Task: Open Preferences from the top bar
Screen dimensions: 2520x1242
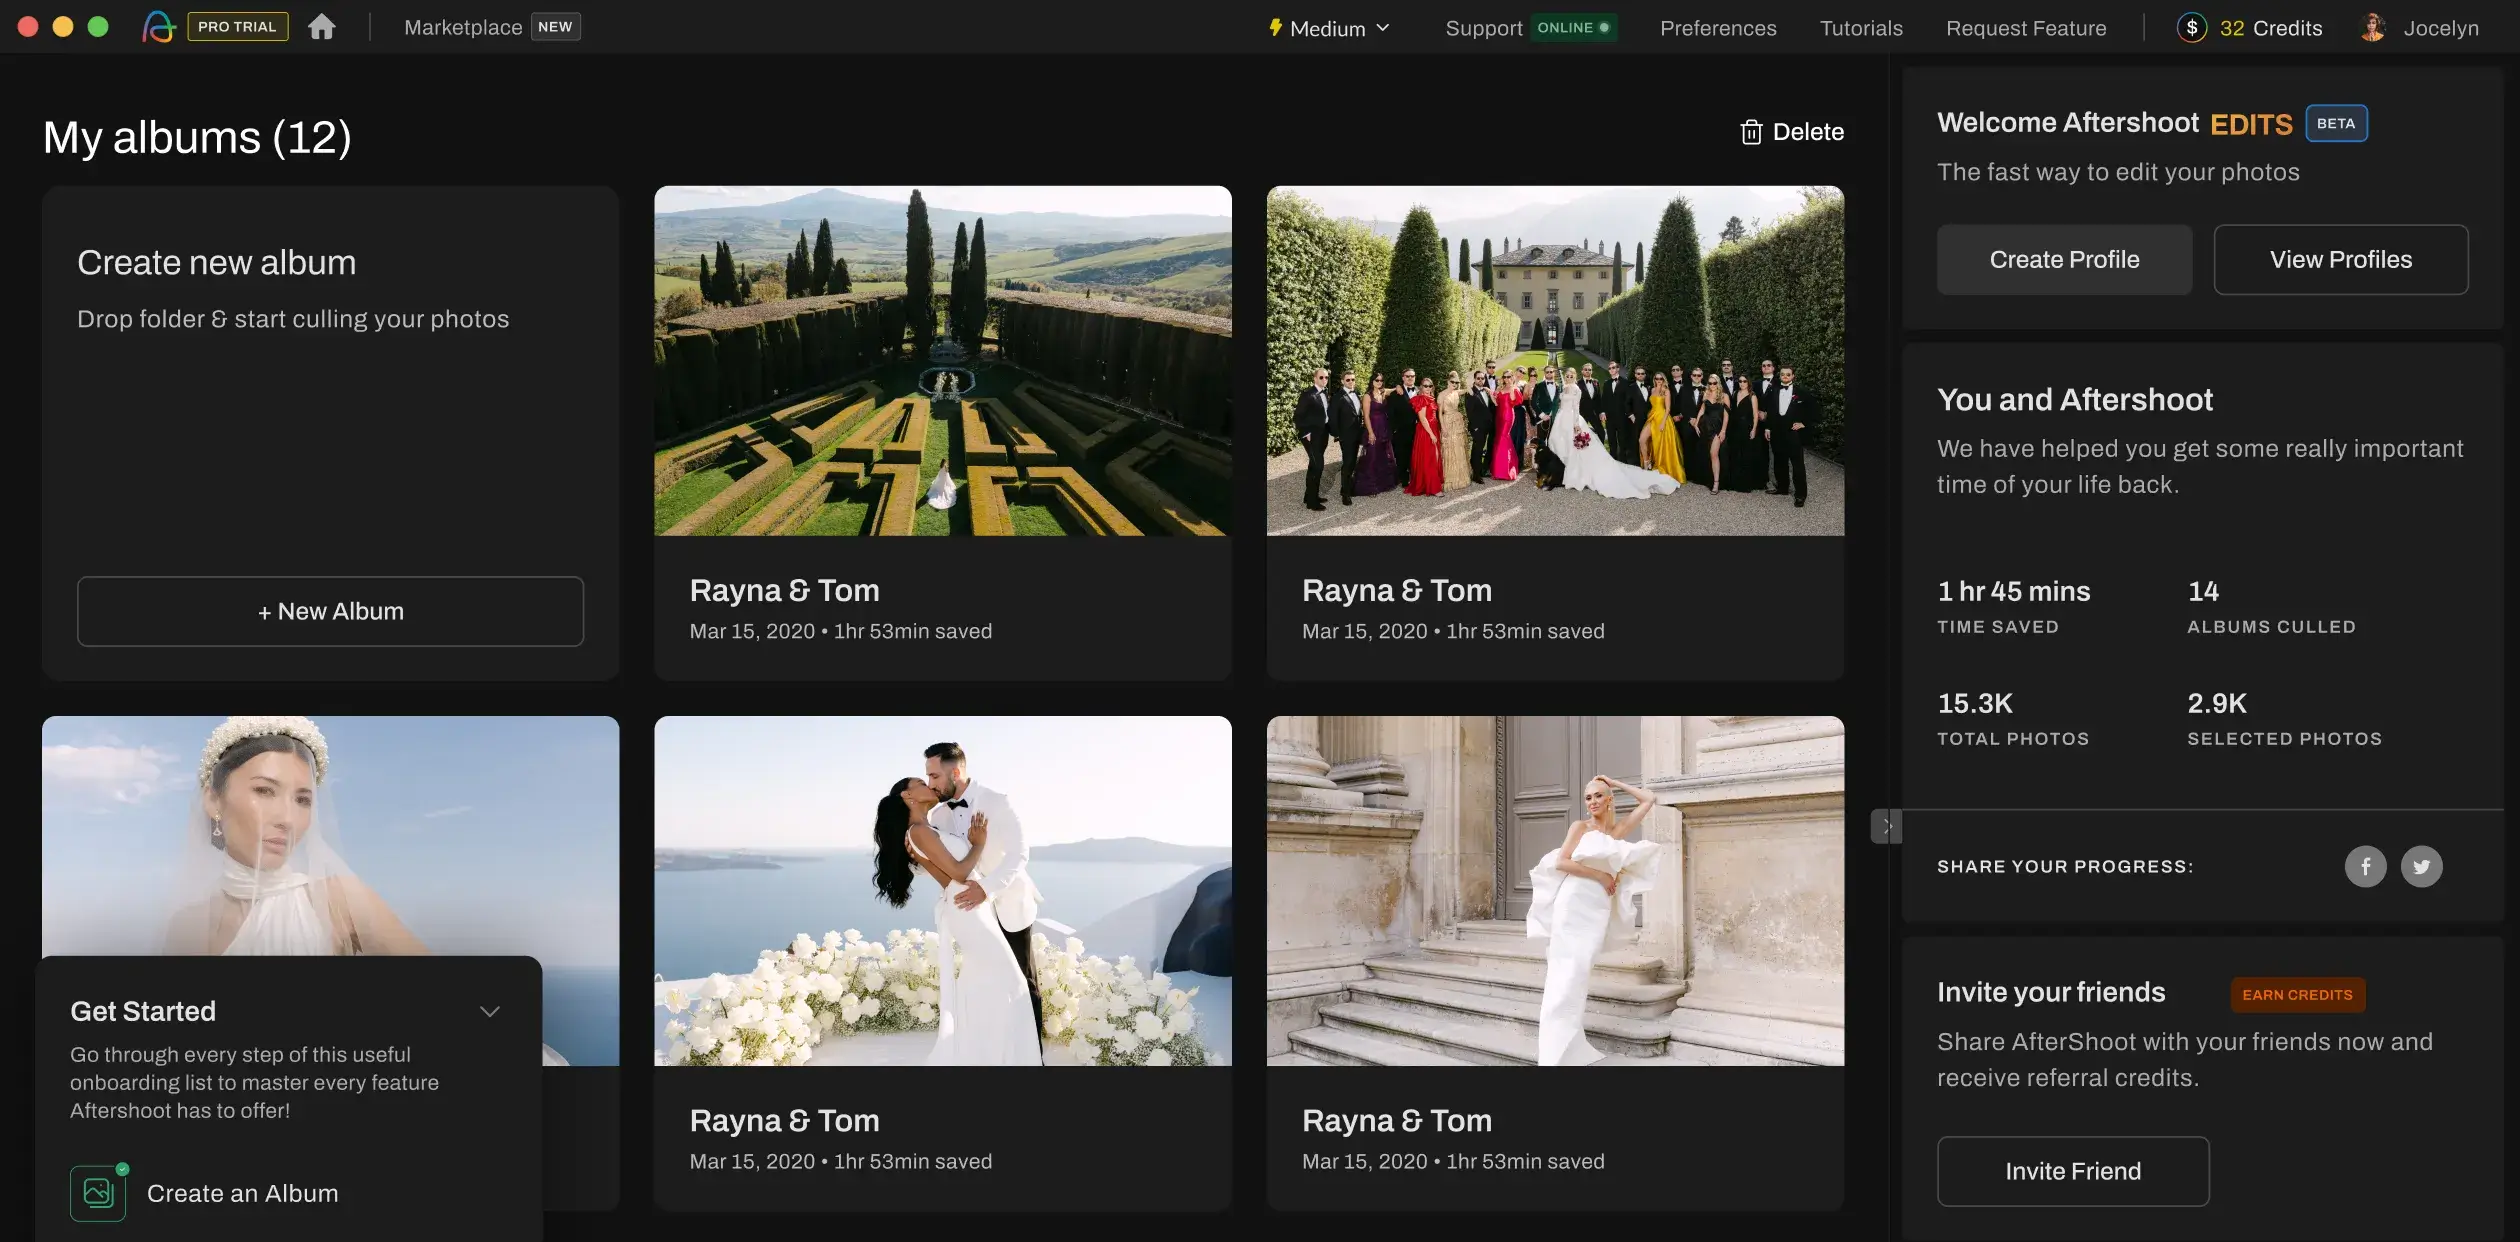Action: coord(1717,27)
